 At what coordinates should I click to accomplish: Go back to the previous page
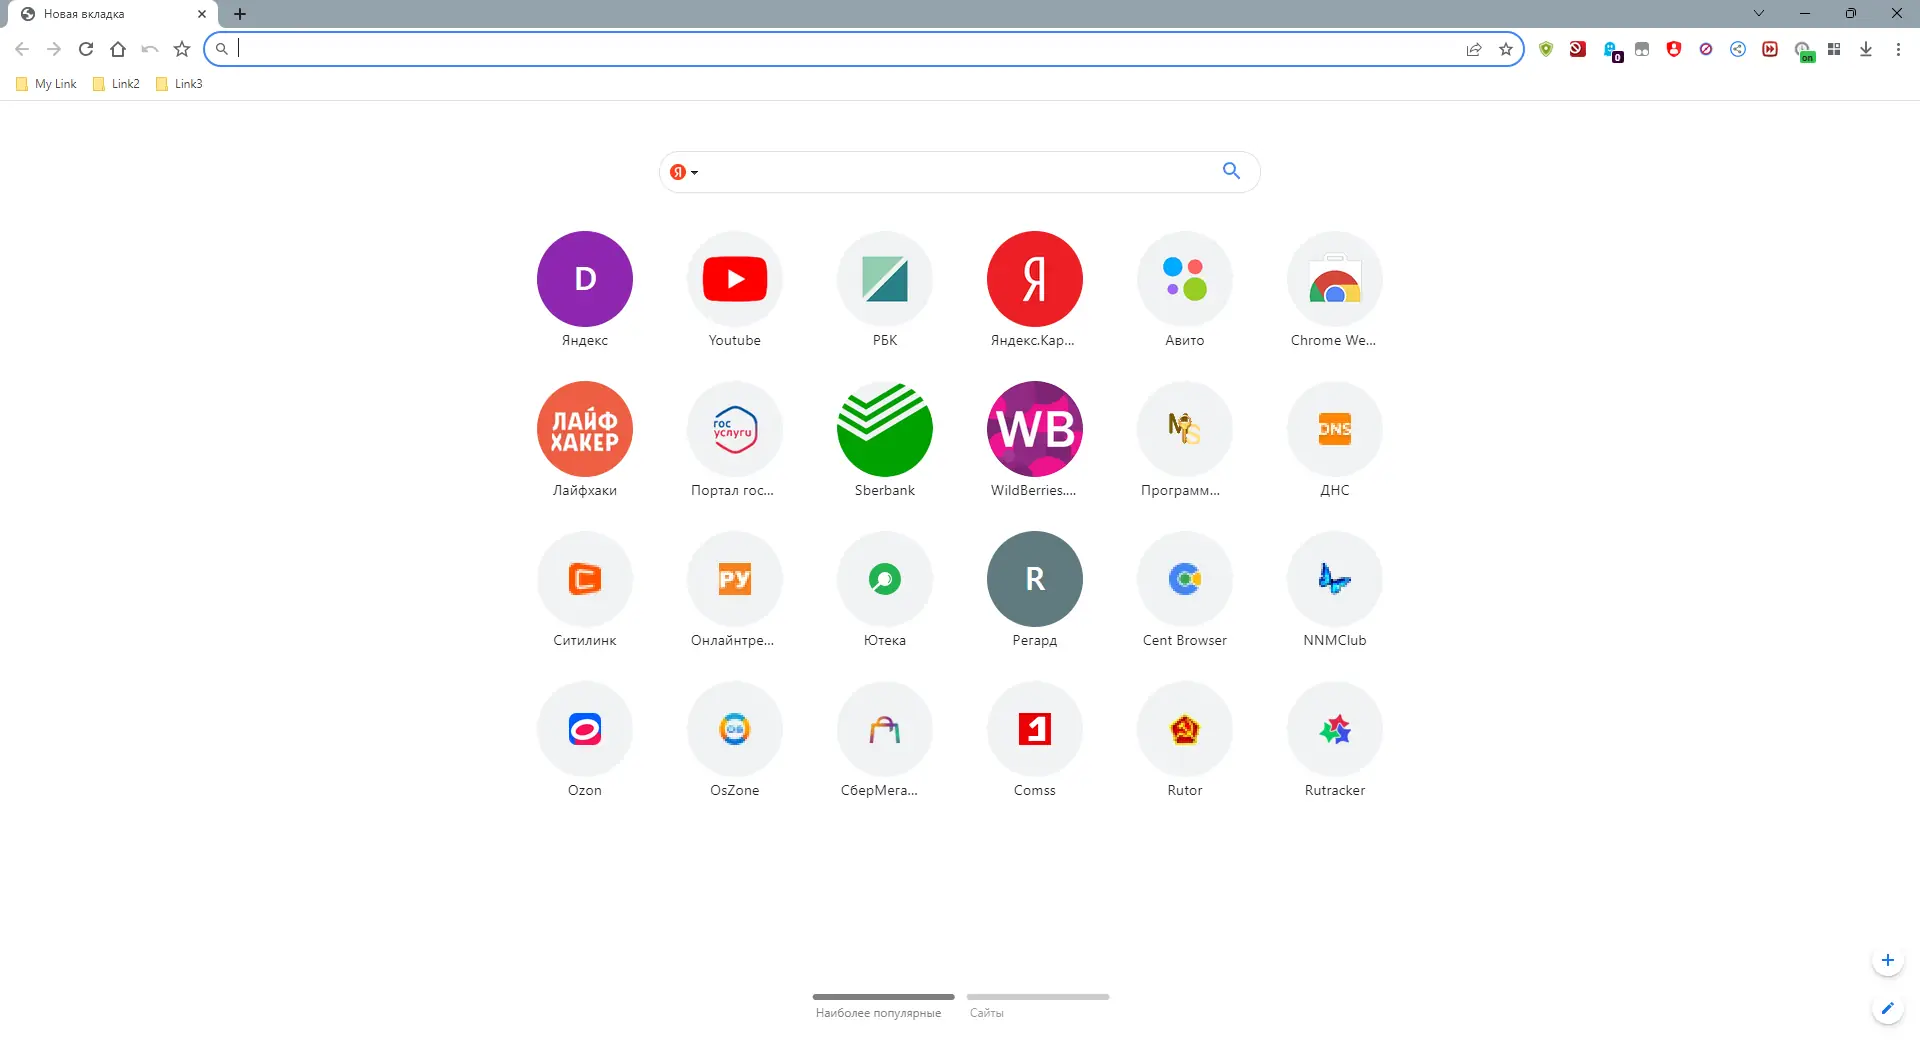pos(22,49)
